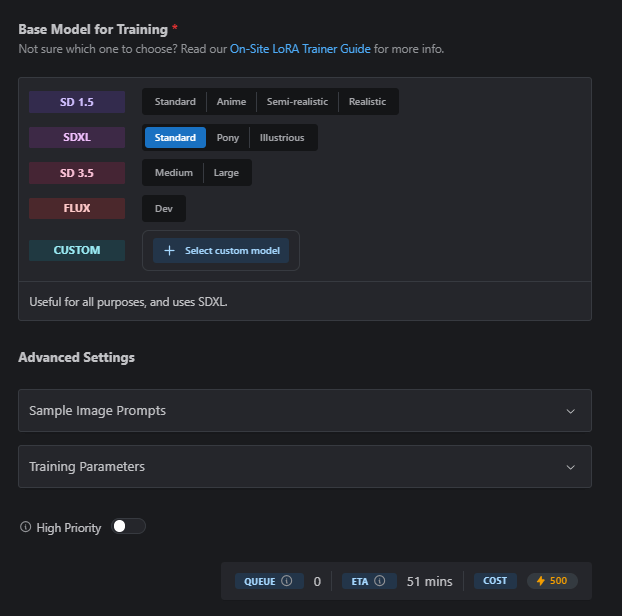This screenshot has height=616, width=622.
Task: Click the High Priority info icon
Action: click(25, 527)
